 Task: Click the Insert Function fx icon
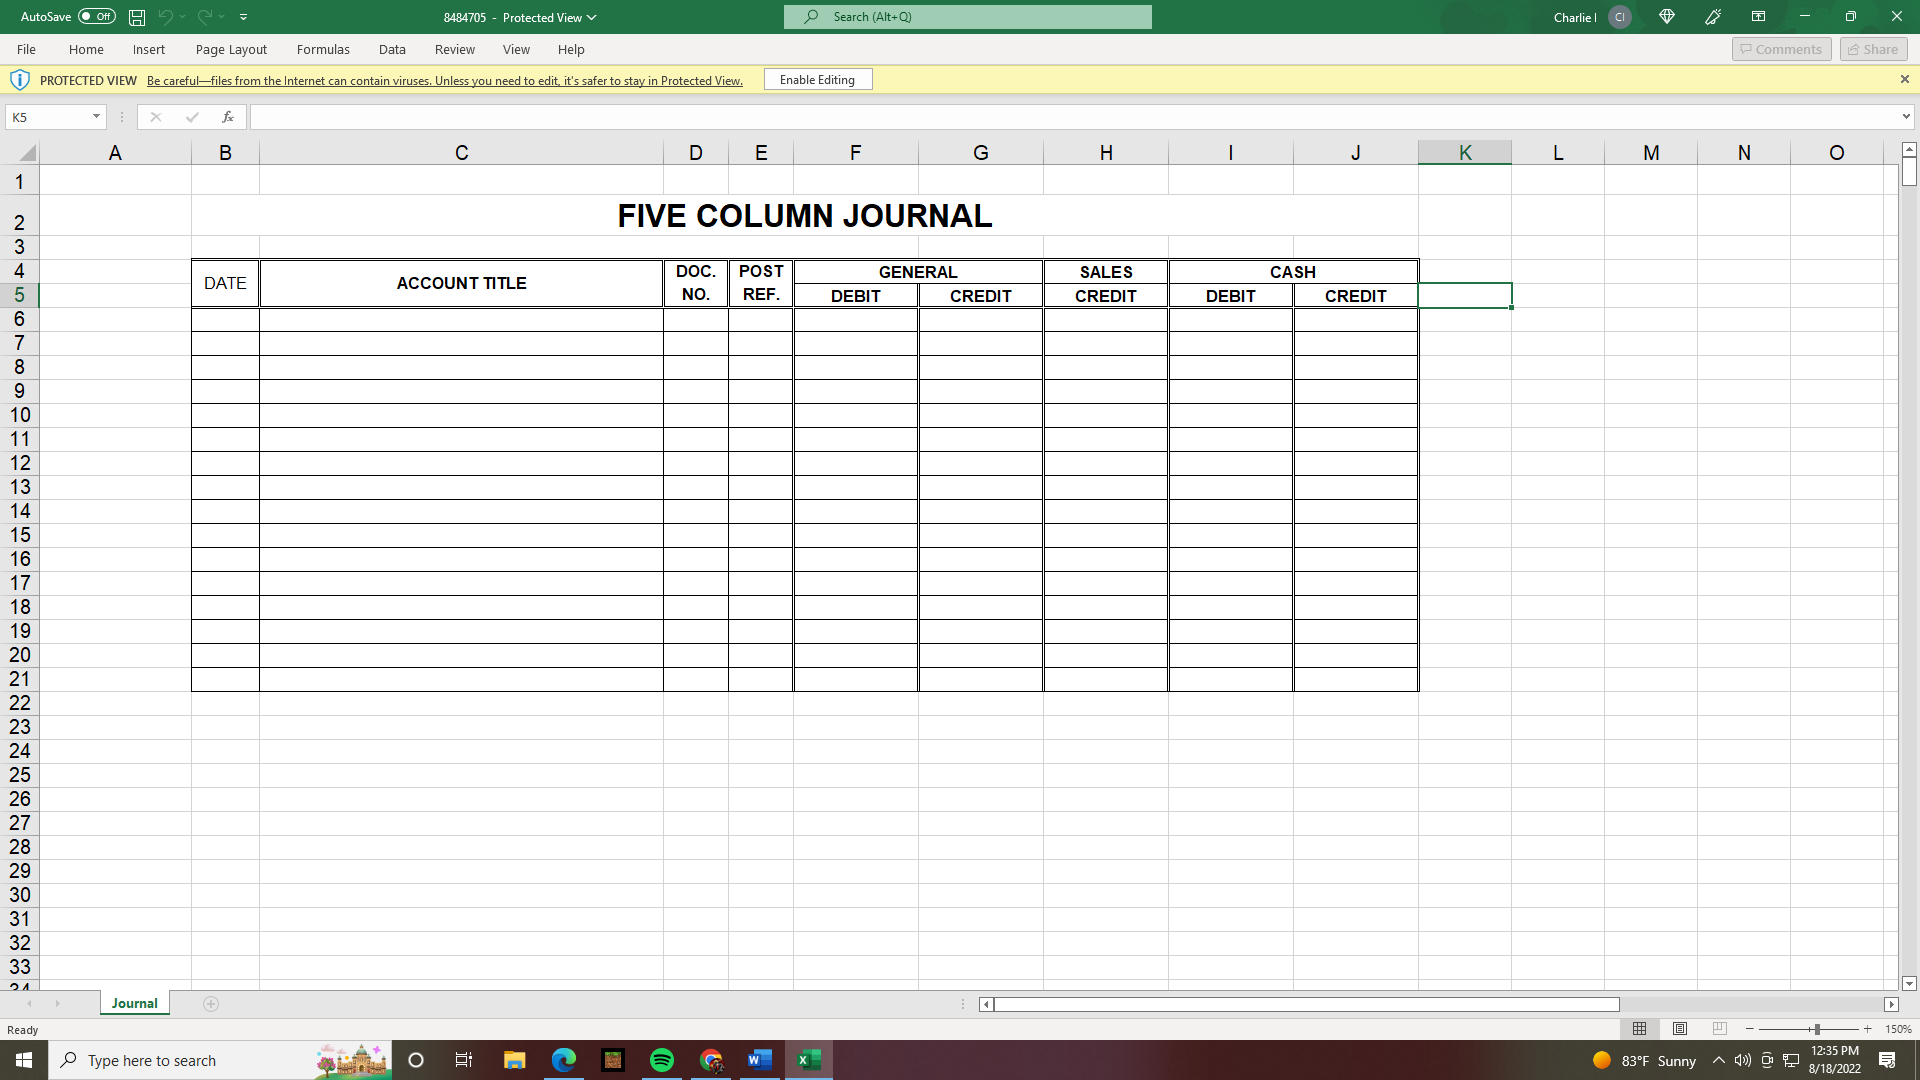click(228, 117)
